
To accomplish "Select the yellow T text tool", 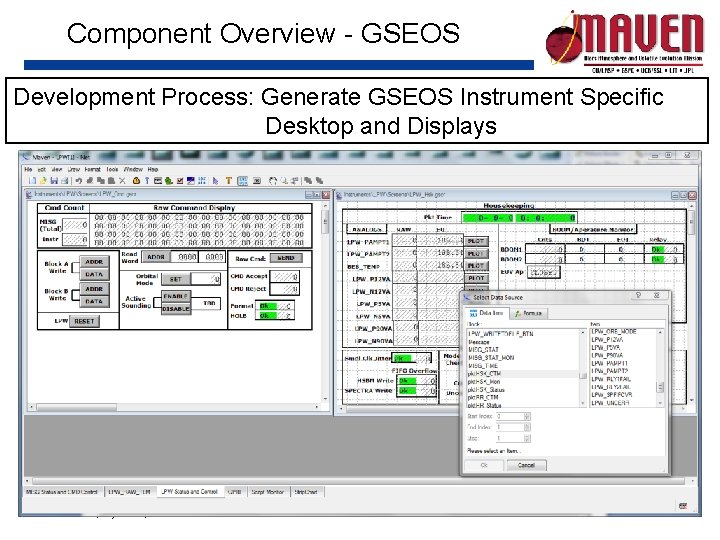I will pyautogui.click(x=229, y=181).
